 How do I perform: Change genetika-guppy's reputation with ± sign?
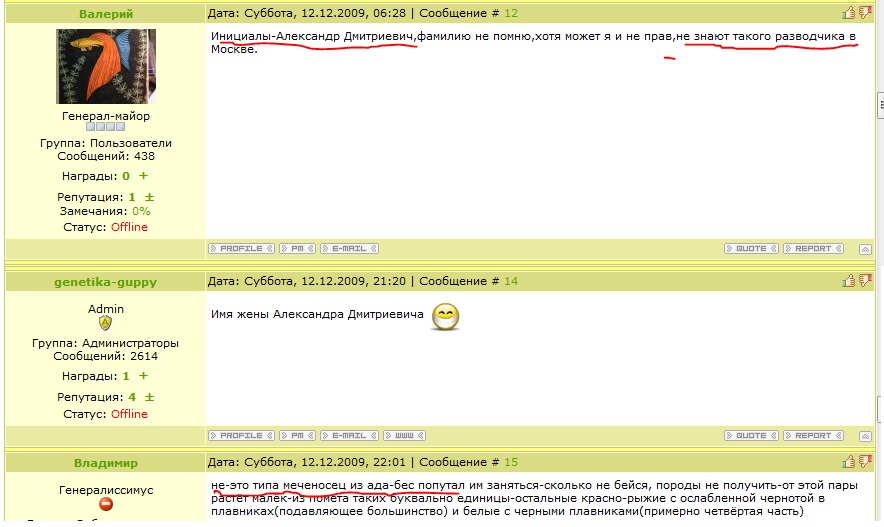(x=149, y=397)
